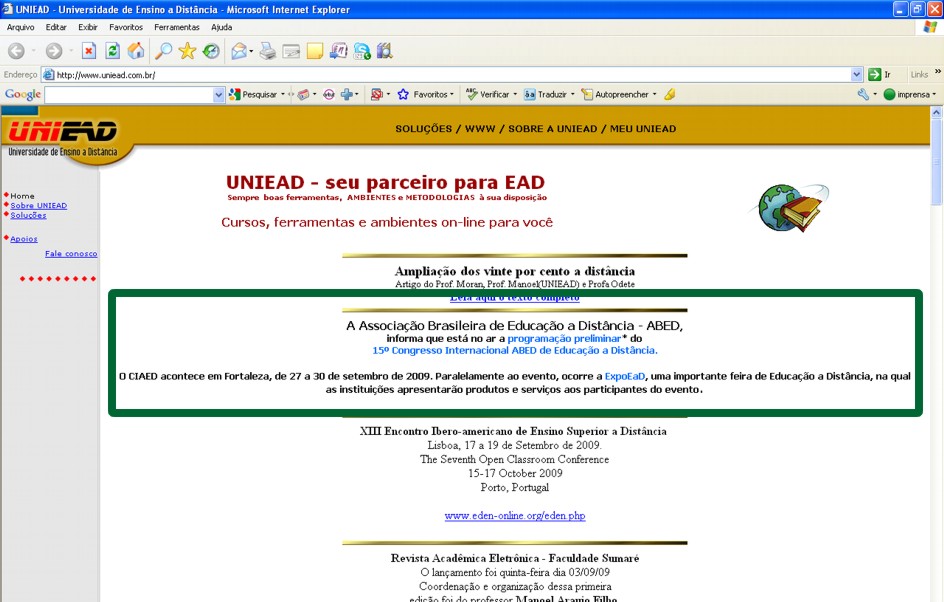Viewport: 944px width, 602px height.
Task: Click the Google logo on toolbar
Action: (23, 94)
